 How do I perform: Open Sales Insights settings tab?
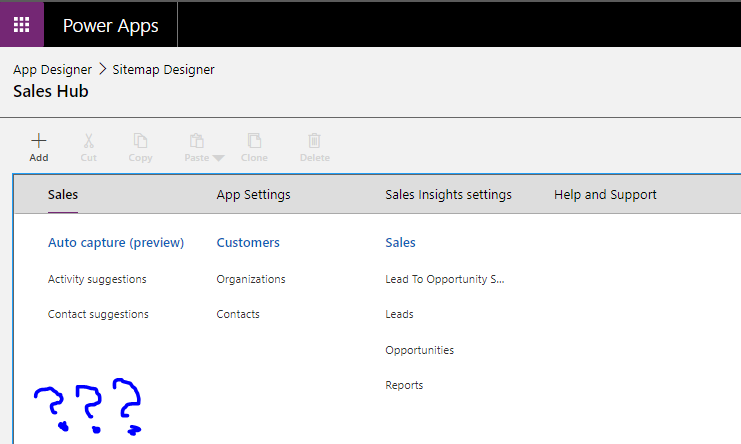tap(448, 195)
